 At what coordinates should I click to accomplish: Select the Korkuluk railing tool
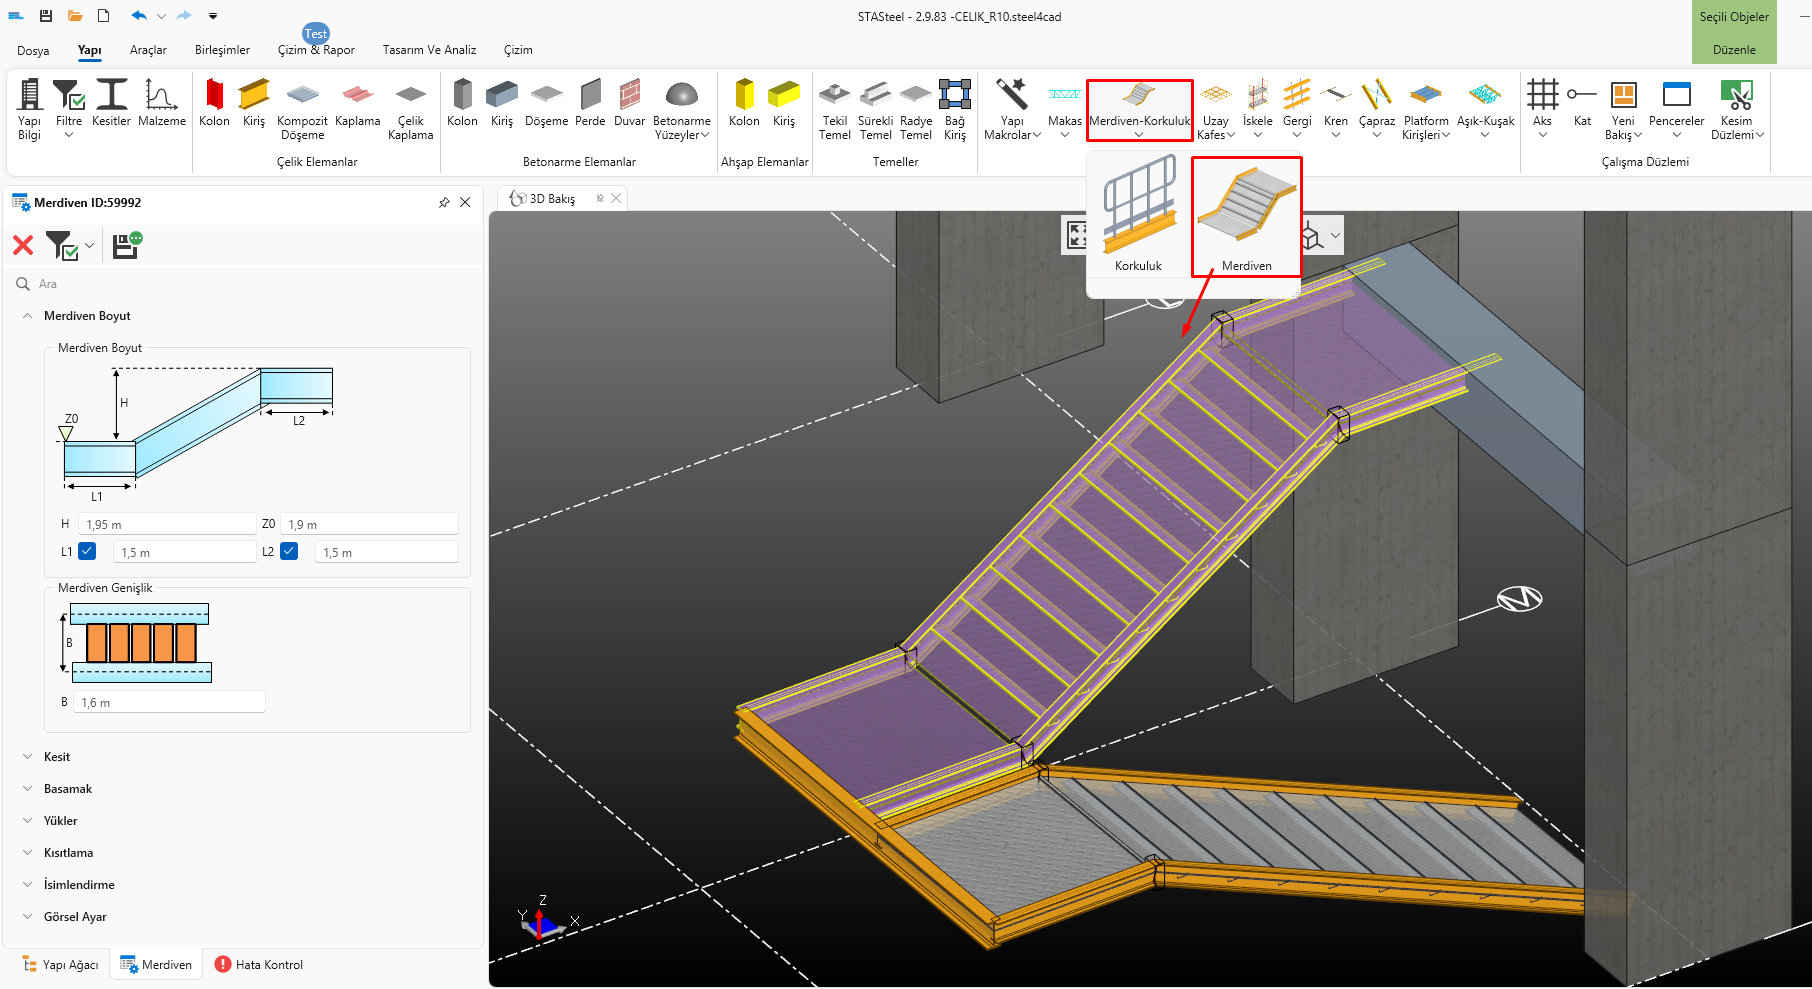click(1138, 216)
